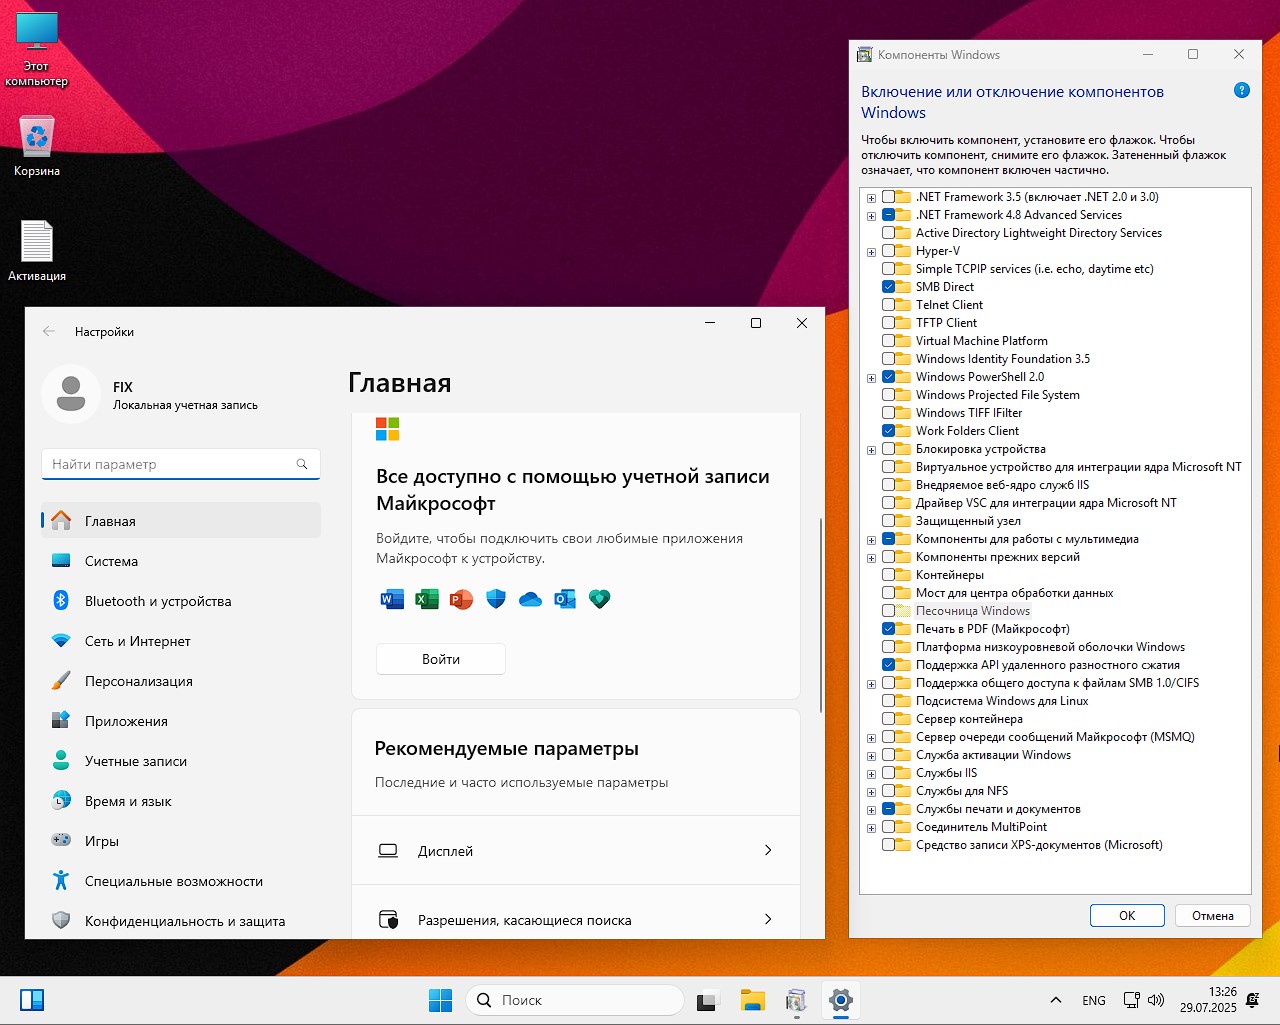The width and height of the screenshot is (1280, 1025).
Task: Click Отмена in Компоненты Windows
Action: (x=1213, y=915)
